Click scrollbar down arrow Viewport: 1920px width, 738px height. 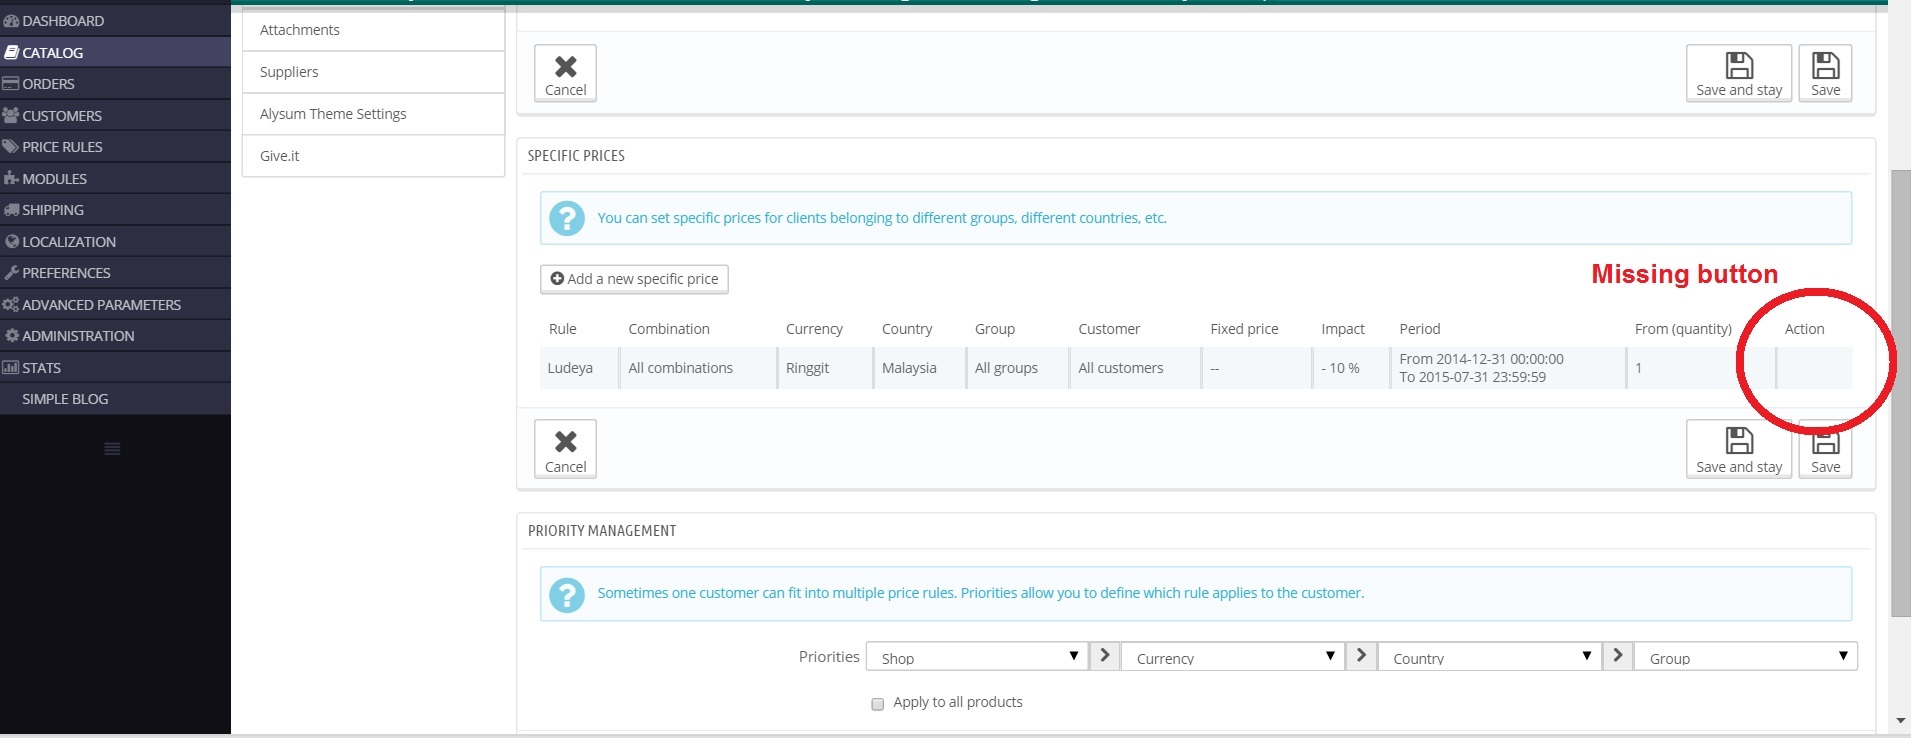[1900, 721]
